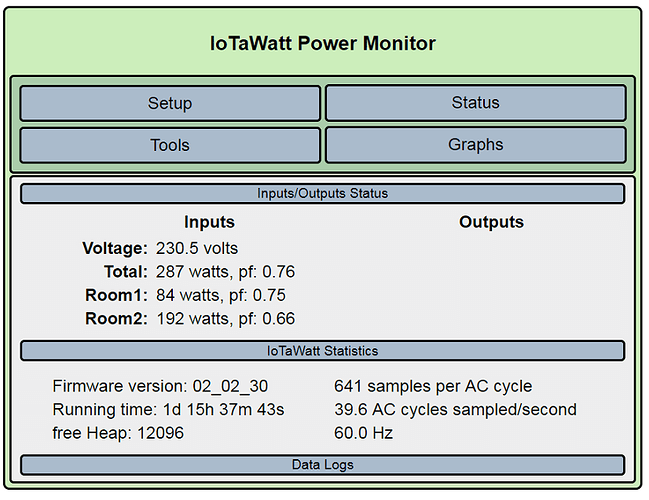Select the 84 watts, pf: 0.75 value
The height and width of the screenshot is (500, 649).
[x=221, y=296]
